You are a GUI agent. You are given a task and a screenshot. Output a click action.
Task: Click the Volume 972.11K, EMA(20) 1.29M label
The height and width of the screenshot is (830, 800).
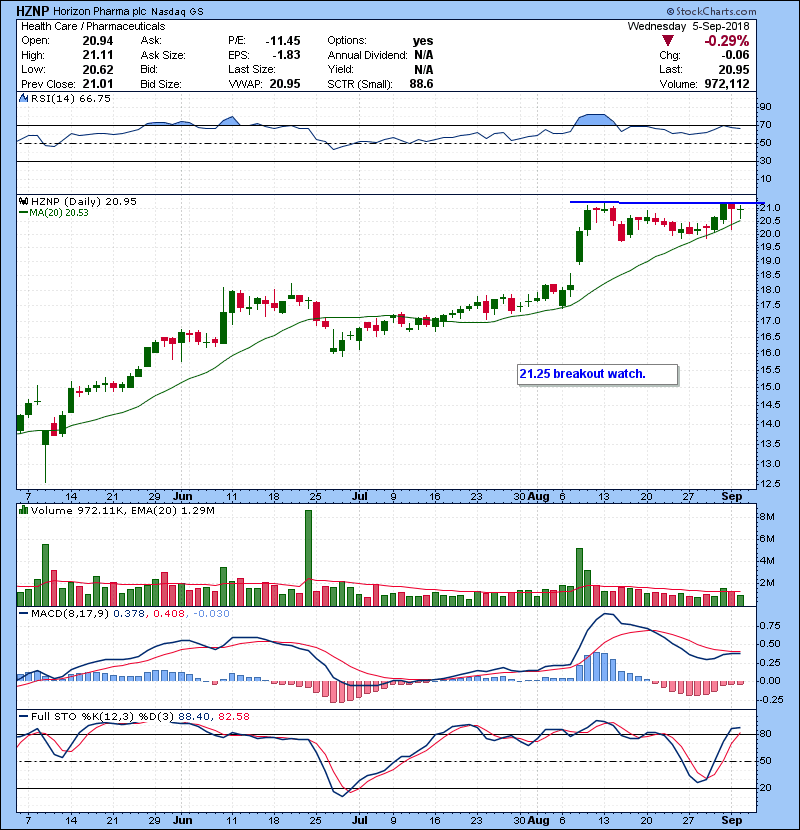[x=123, y=511]
